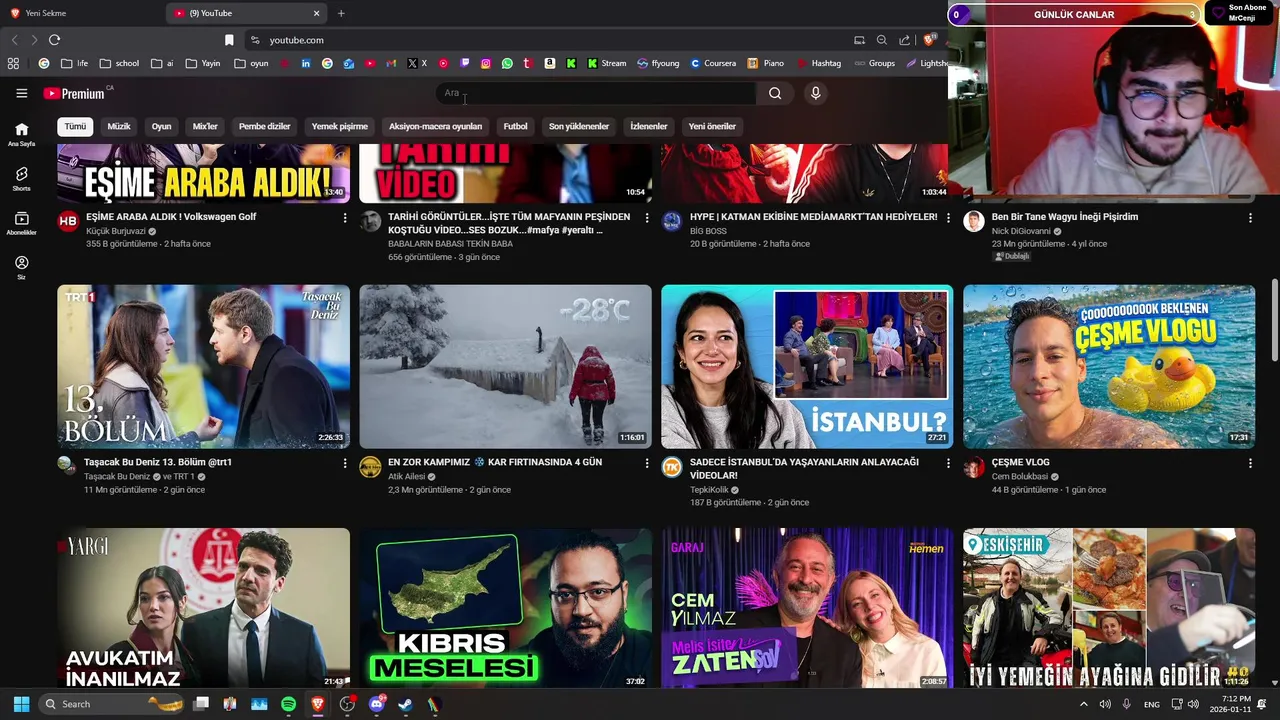Open the Windows Start menu

[21, 704]
